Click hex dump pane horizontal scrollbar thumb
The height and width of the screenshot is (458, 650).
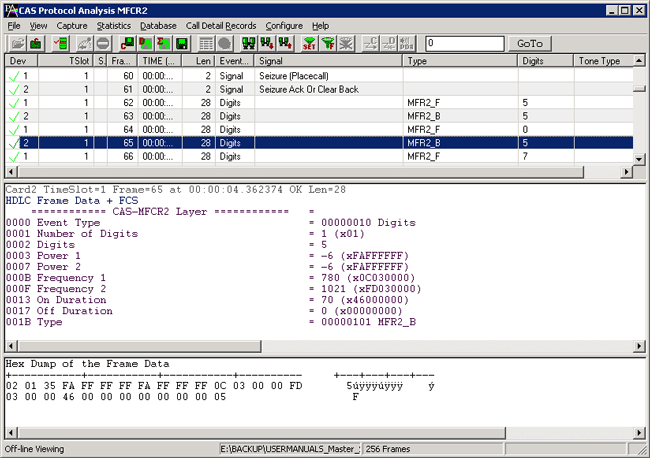pyautogui.click(x=262, y=433)
